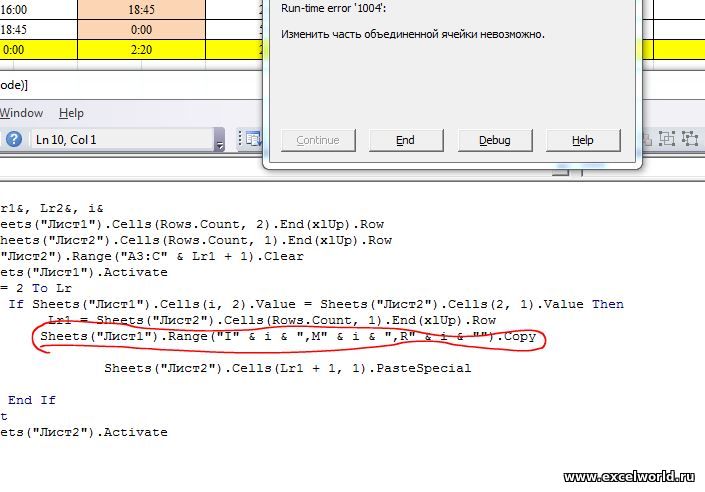Open the toolbar options arrow beside Ln 10, Col 1
This screenshot has width=705, height=492.
click(219, 143)
